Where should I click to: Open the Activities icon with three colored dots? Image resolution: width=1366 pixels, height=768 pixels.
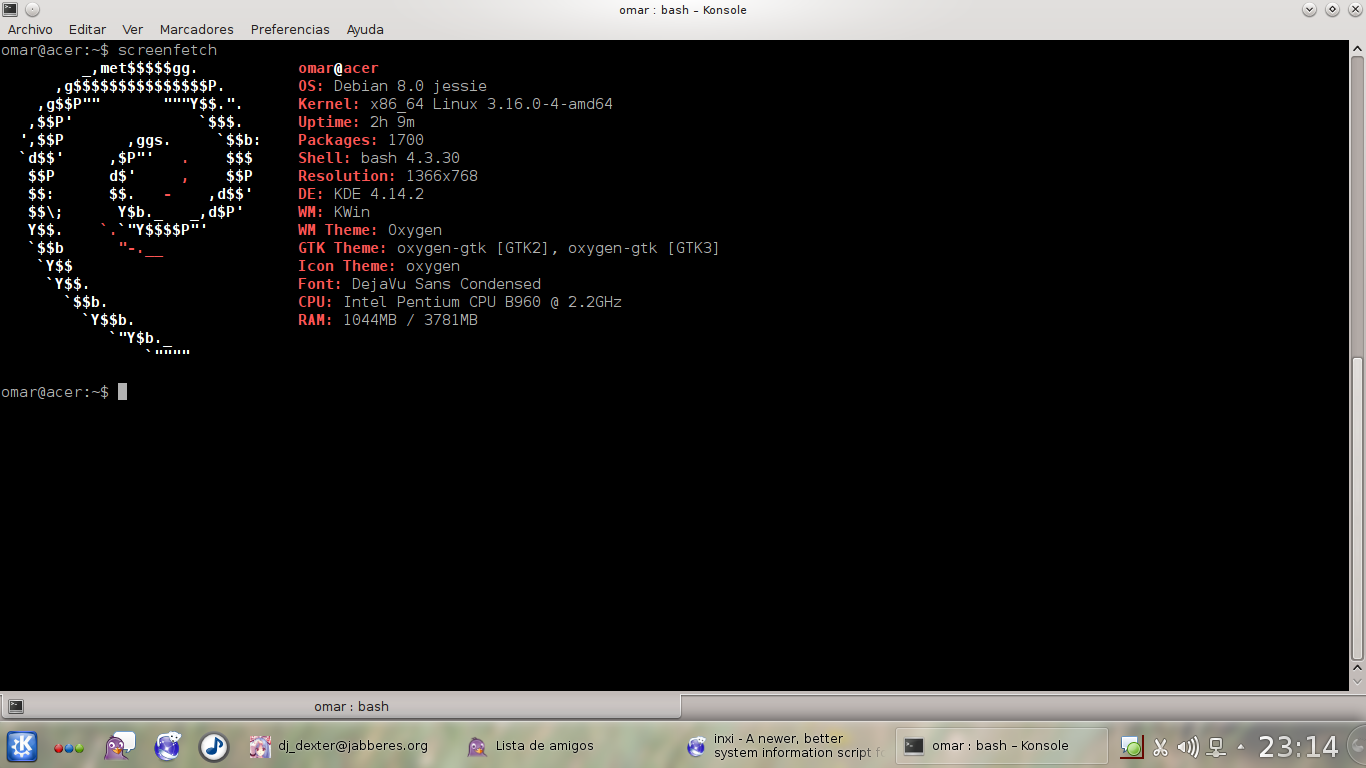click(69, 747)
